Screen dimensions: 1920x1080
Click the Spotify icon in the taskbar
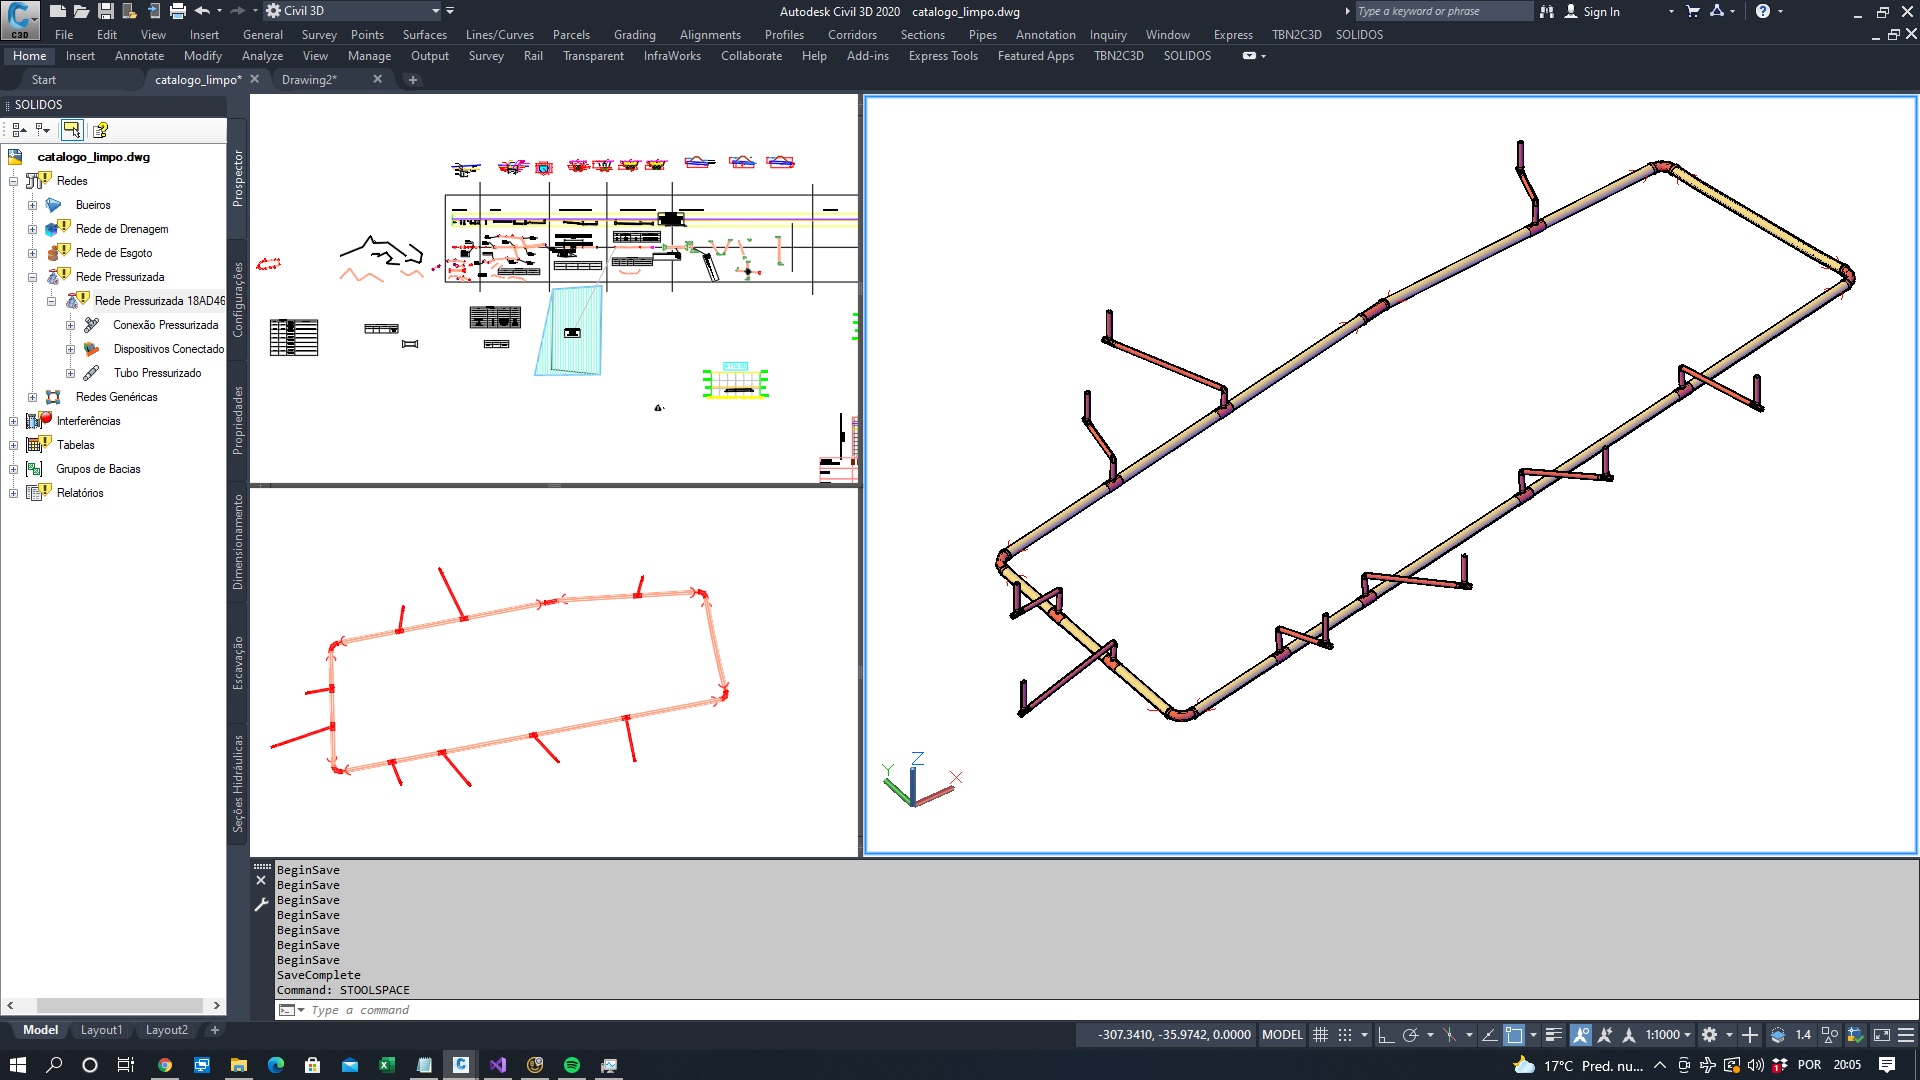(572, 1065)
